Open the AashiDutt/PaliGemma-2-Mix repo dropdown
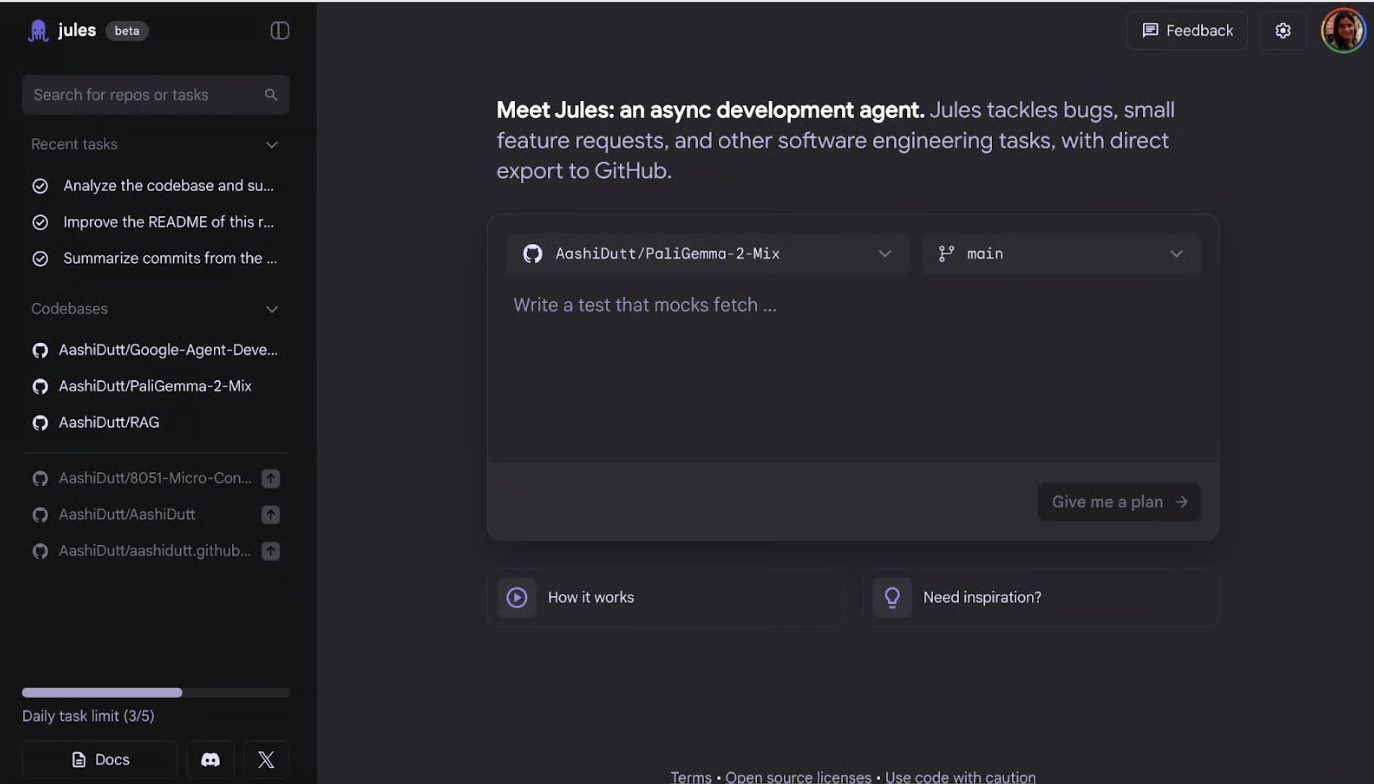The height and width of the screenshot is (784, 1374). click(708, 254)
